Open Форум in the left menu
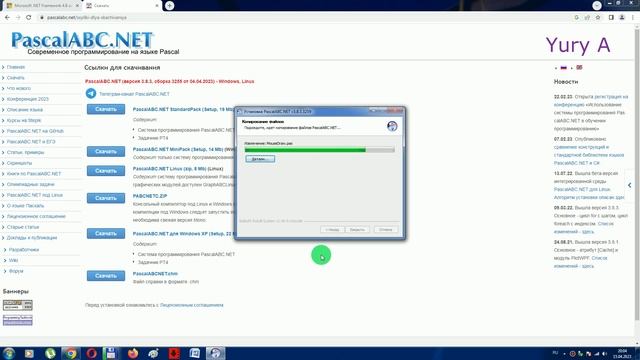 pyautogui.click(x=16, y=271)
